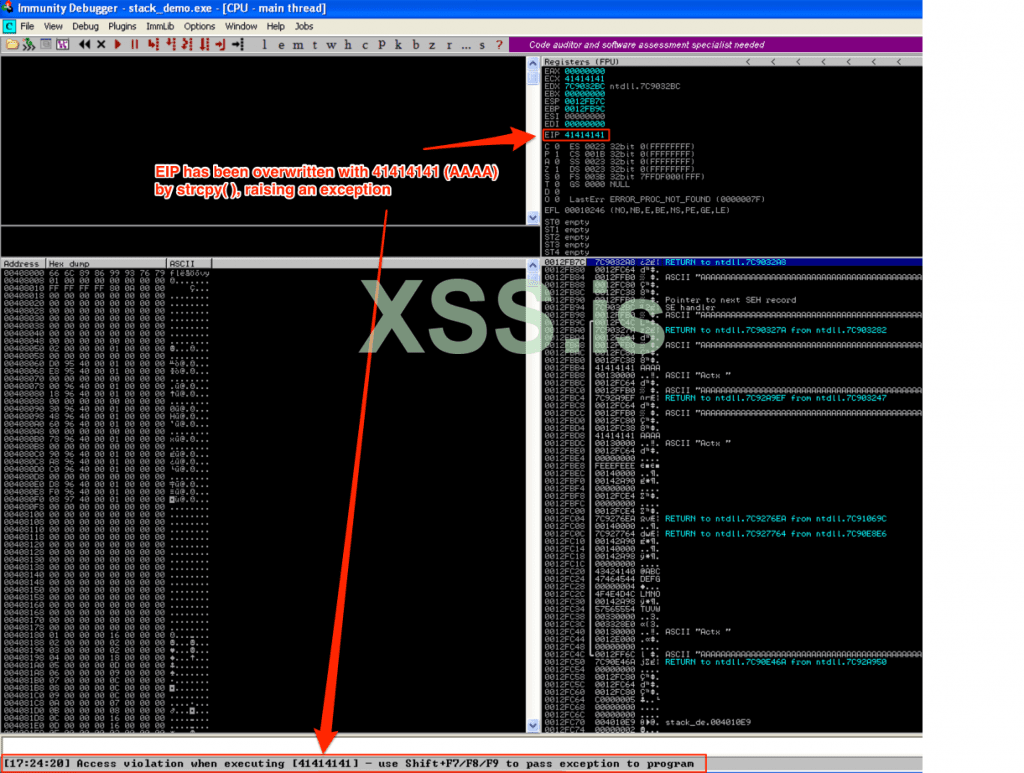Click scroll-down arrow of disassembly pane
1024x773 pixels.
click(533, 217)
